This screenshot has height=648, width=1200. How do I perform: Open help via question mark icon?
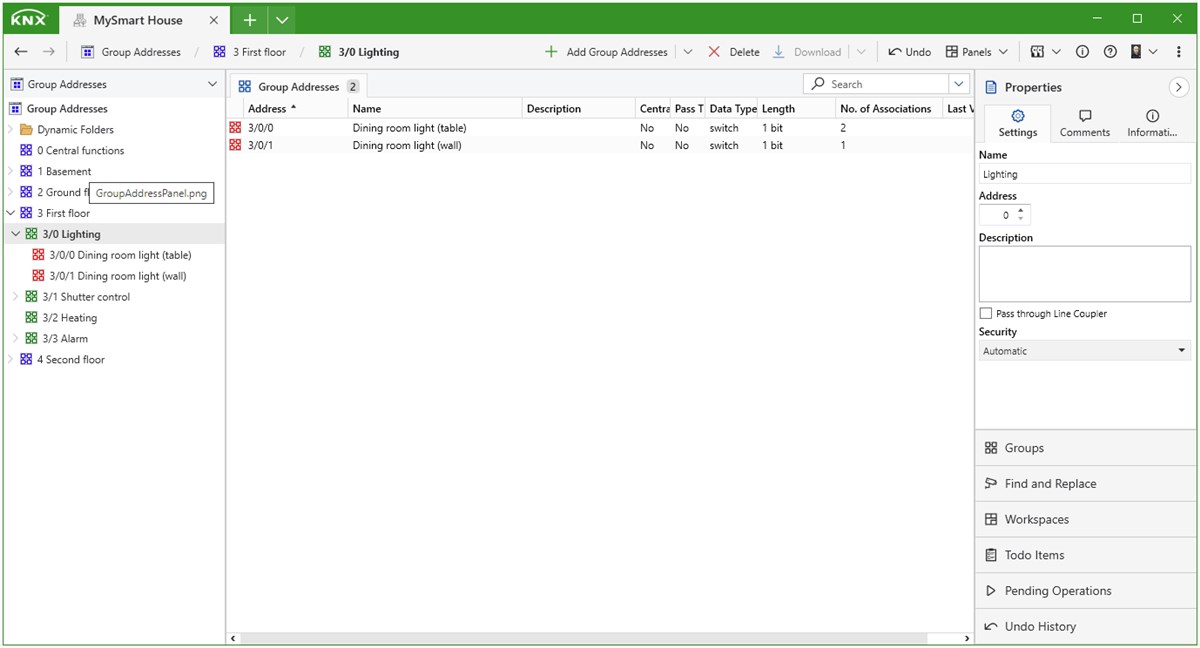tap(1110, 52)
